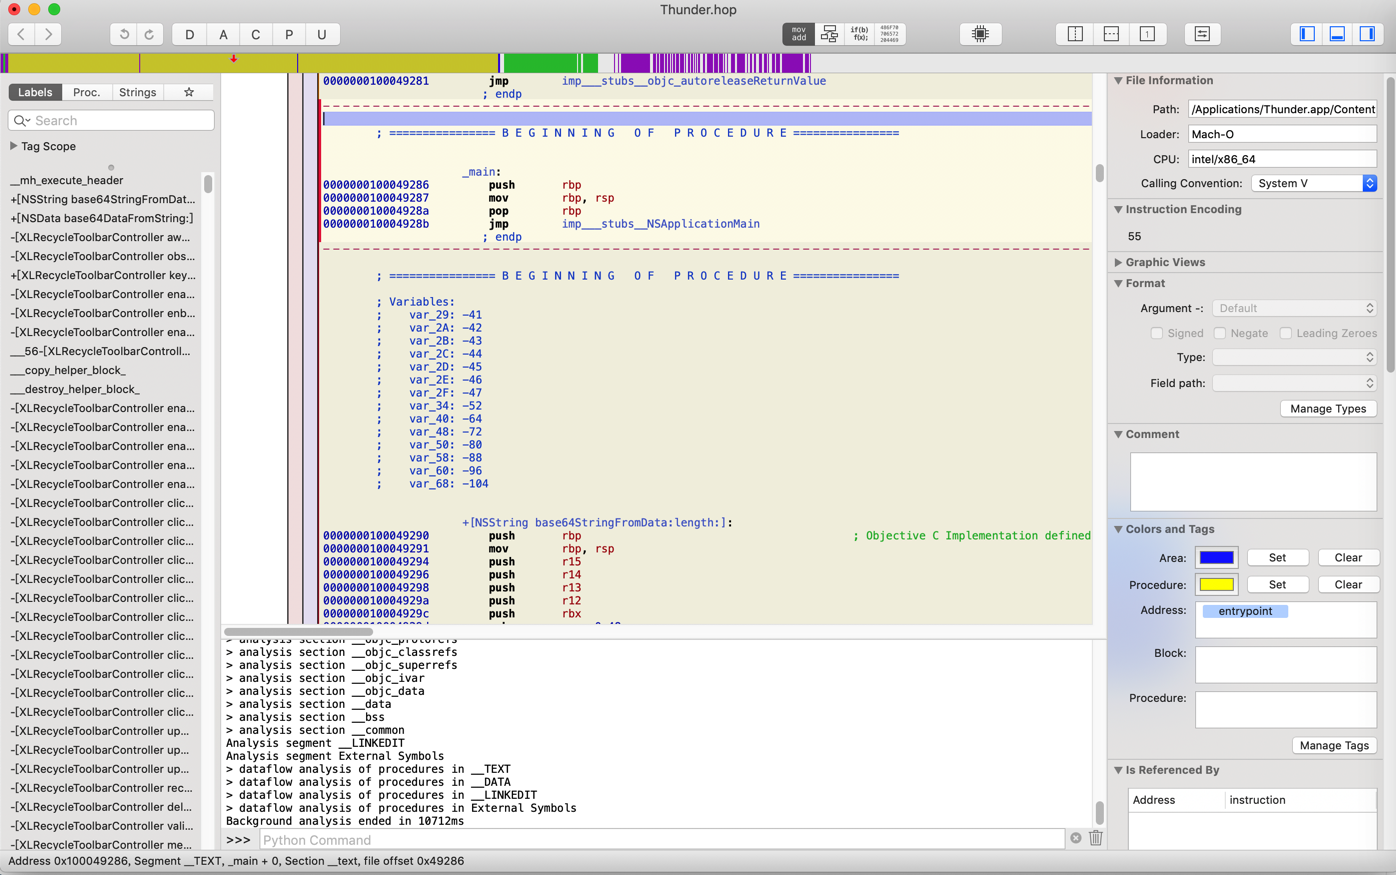Viewport: 1396px width, 875px height.
Task: Clear the Area color
Action: [1347, 558]
